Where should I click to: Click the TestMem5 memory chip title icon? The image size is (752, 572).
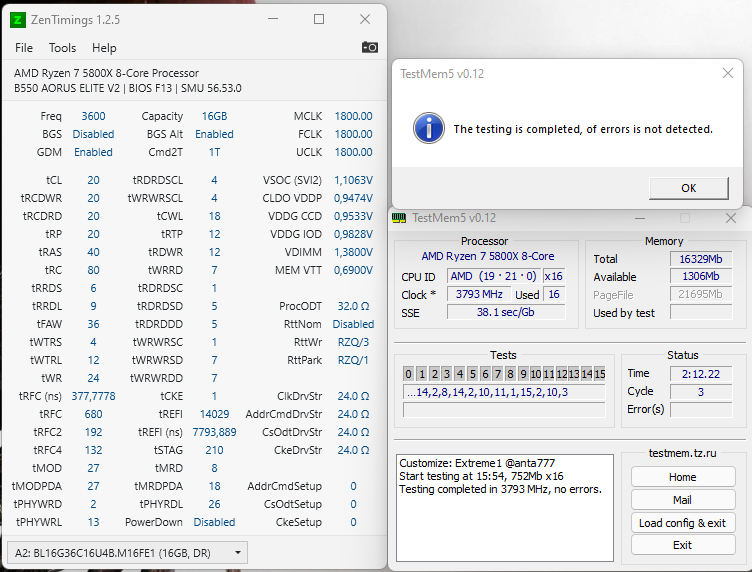coord(399,218)
